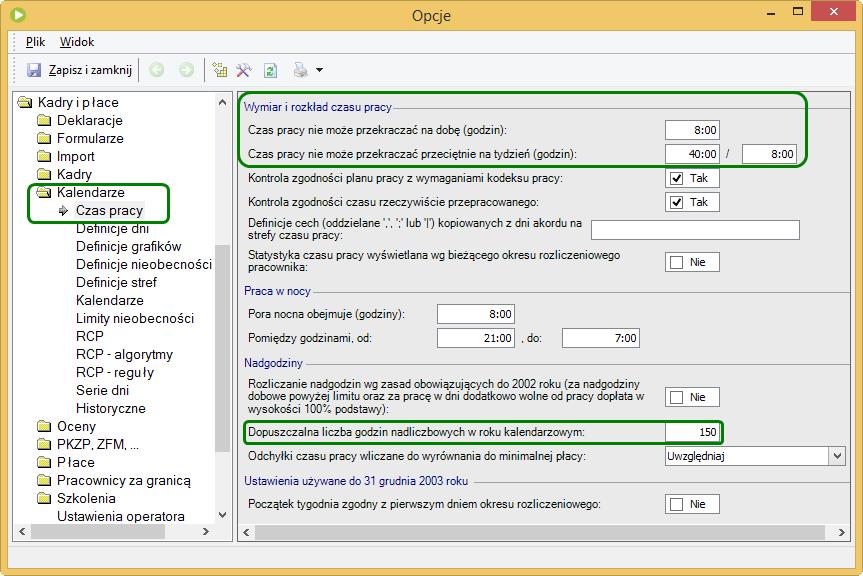
Task: Click tree panel vertical scrollbar up arrow
Action: click(x=222, y=102)
